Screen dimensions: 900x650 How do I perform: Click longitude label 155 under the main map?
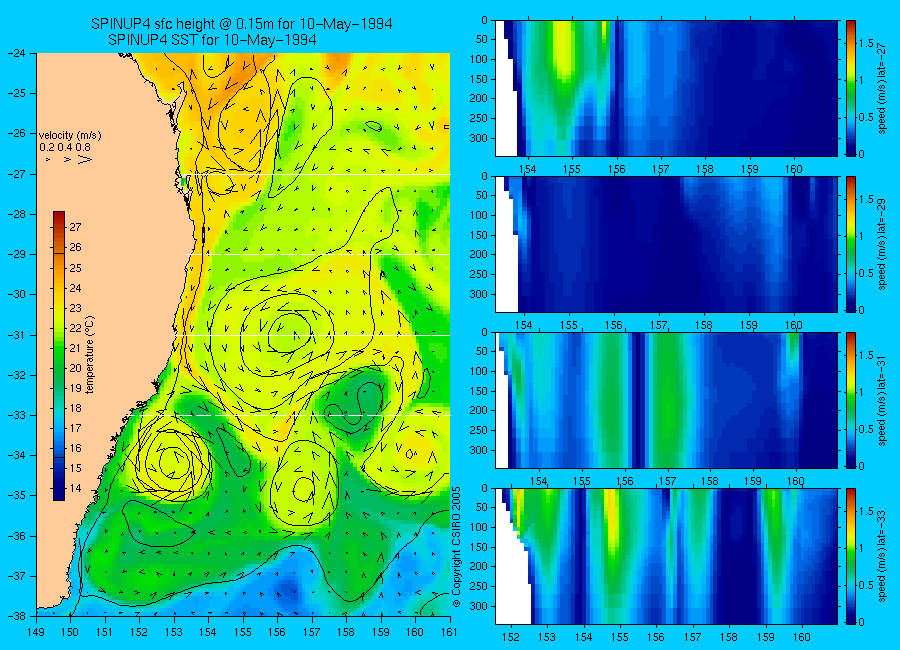pos(243,632)
